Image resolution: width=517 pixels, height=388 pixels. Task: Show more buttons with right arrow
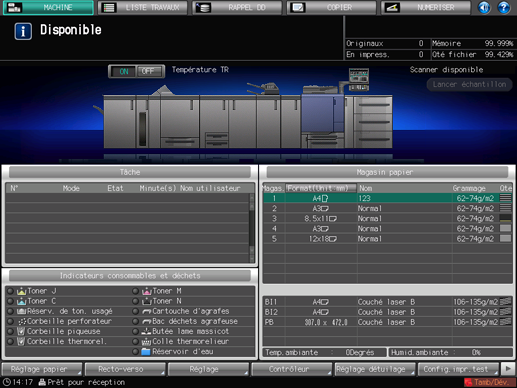[508, 369]
